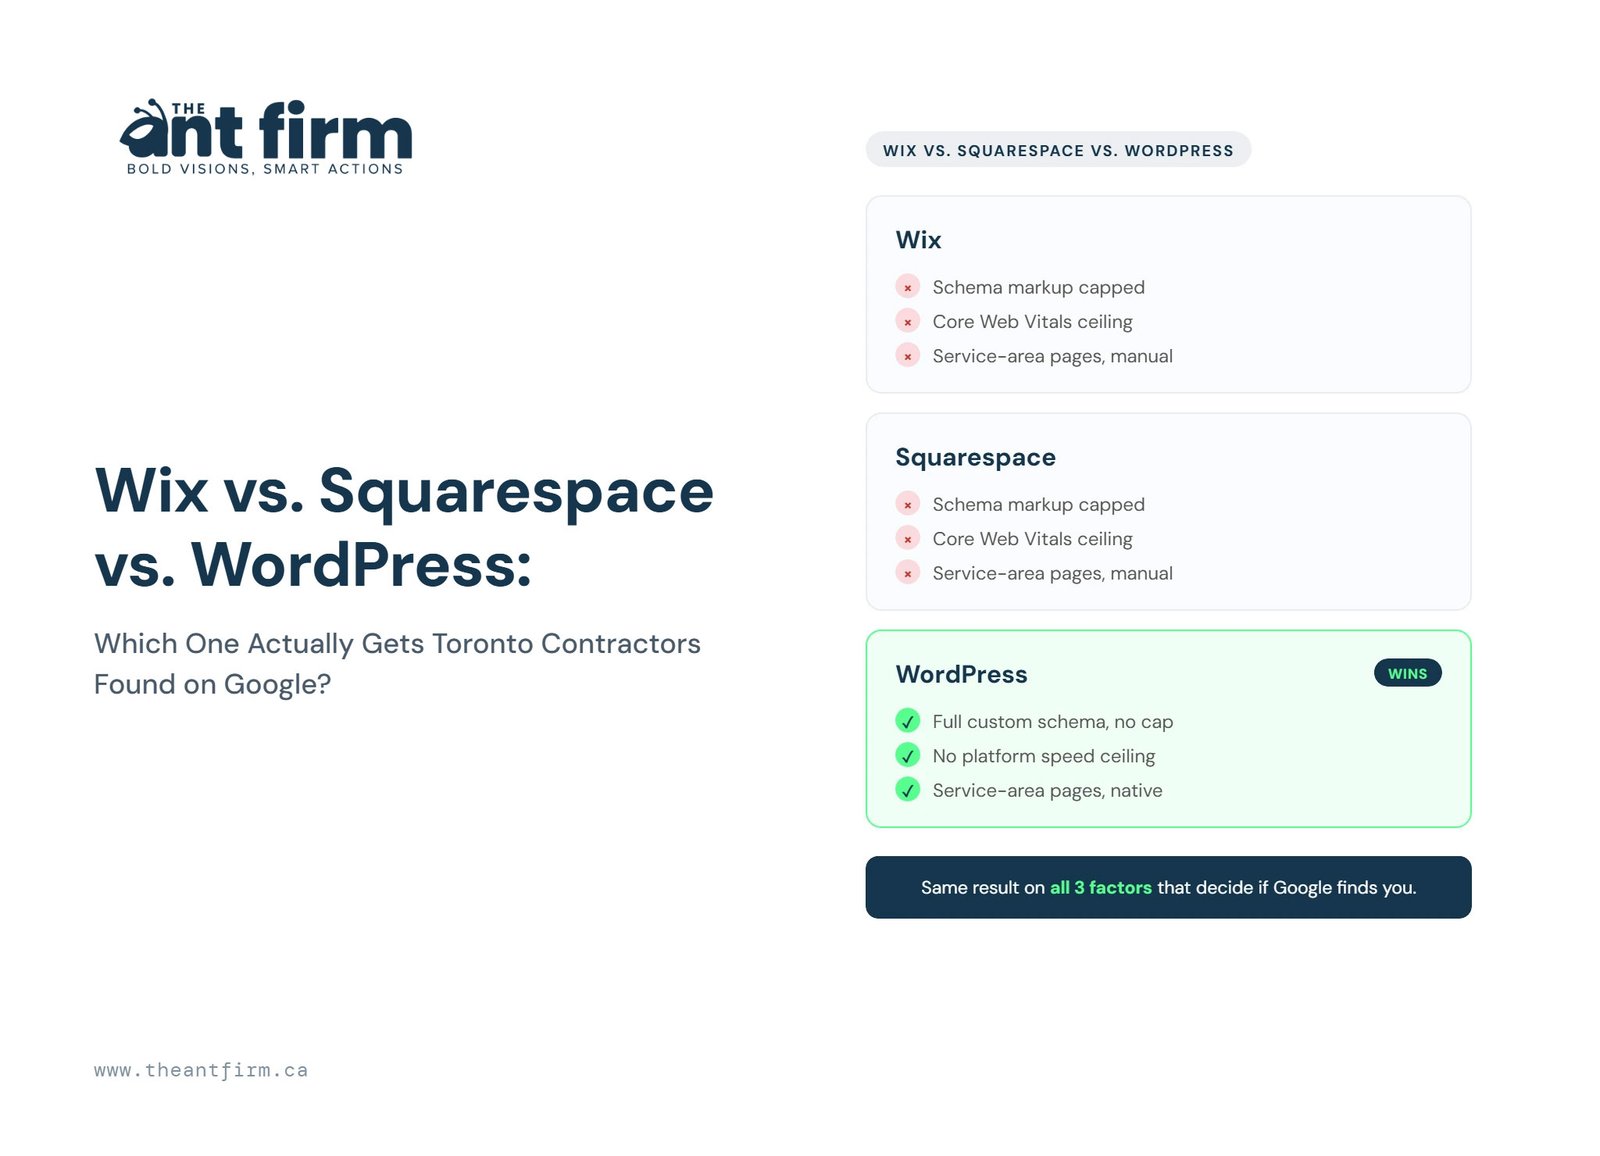Click the main headline 'Wix vs. Squarespace vs. WordPress:'
Viewport: 1600px width, 1156px height.
point(404,527)
